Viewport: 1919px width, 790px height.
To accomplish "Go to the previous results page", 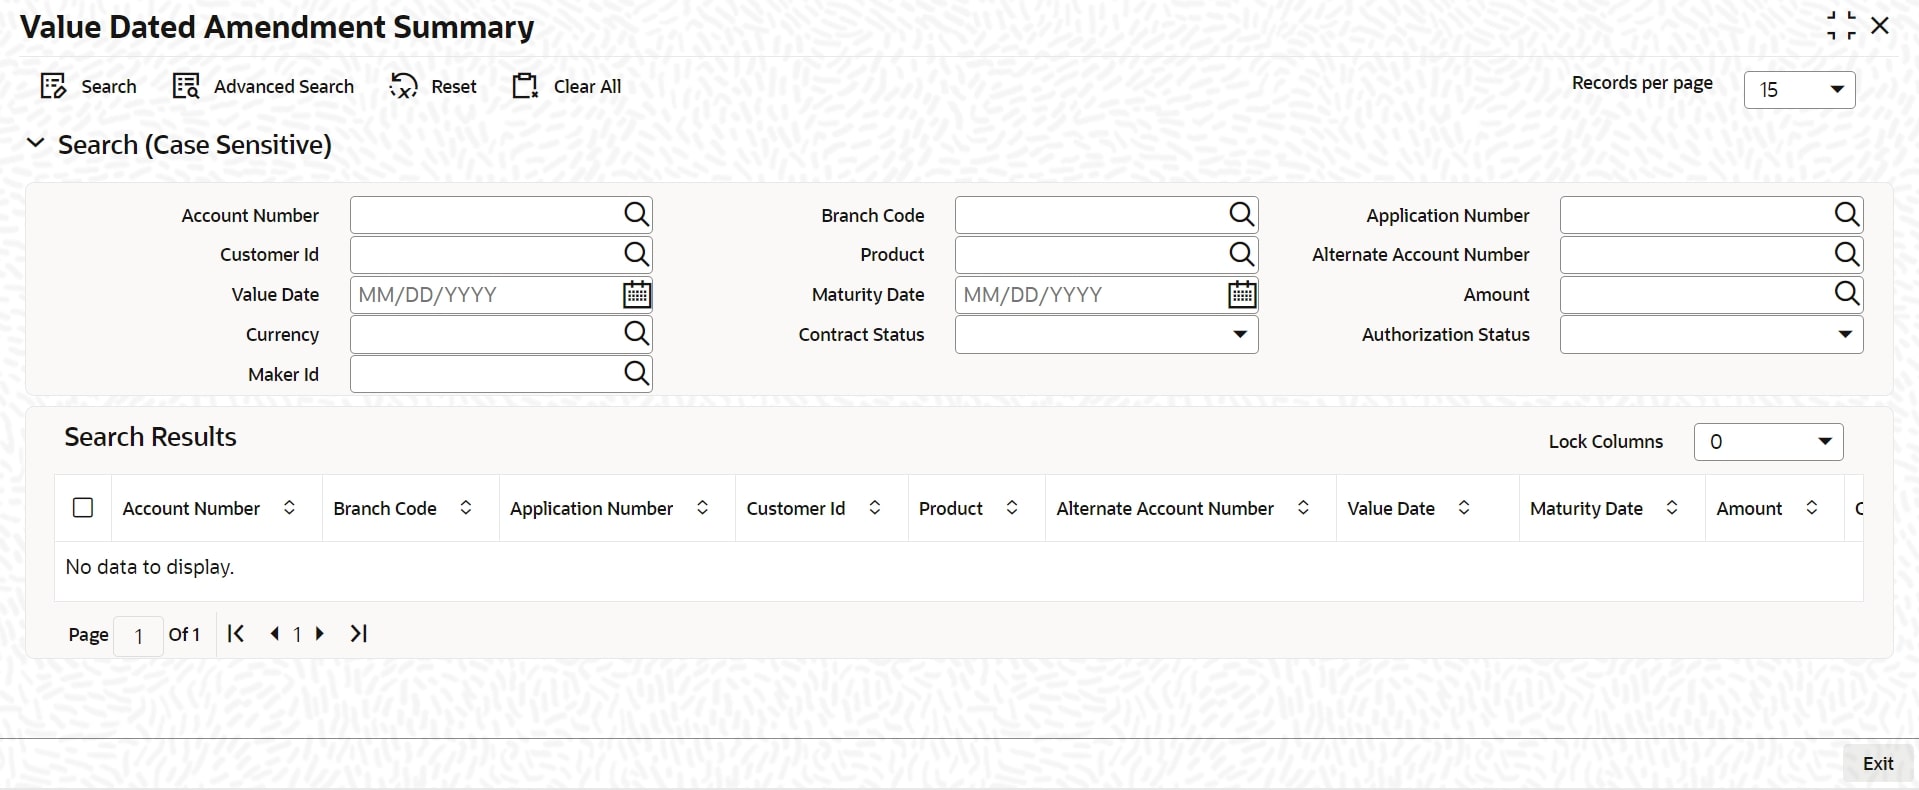I will click(274, 633).
